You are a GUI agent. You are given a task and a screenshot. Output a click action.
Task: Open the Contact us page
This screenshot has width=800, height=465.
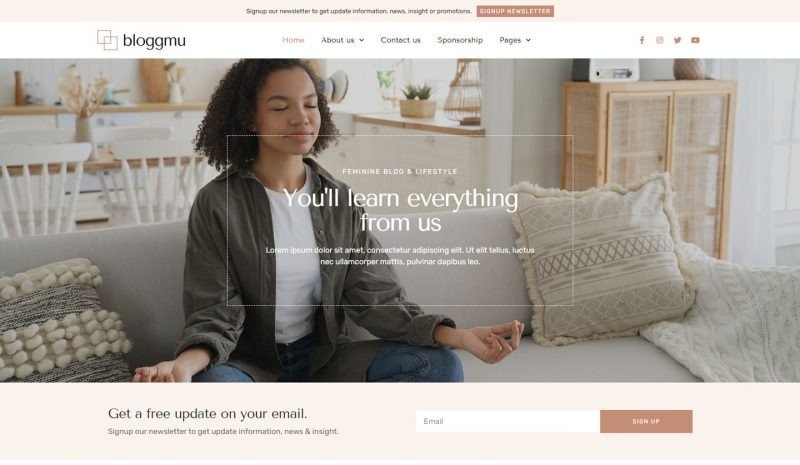[x=401, y=40]
